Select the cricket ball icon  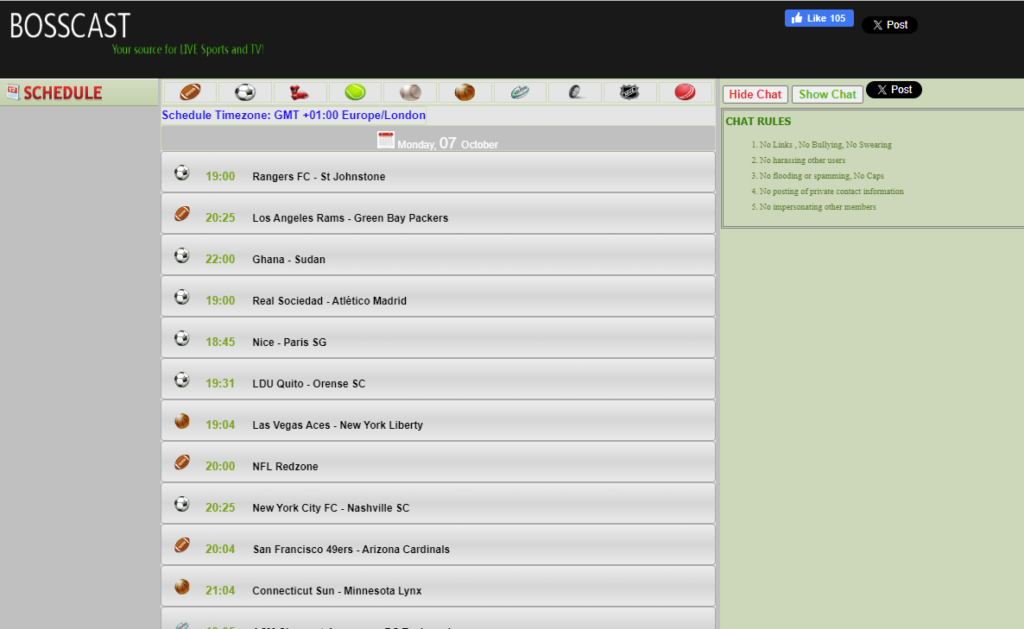(684, 92)
